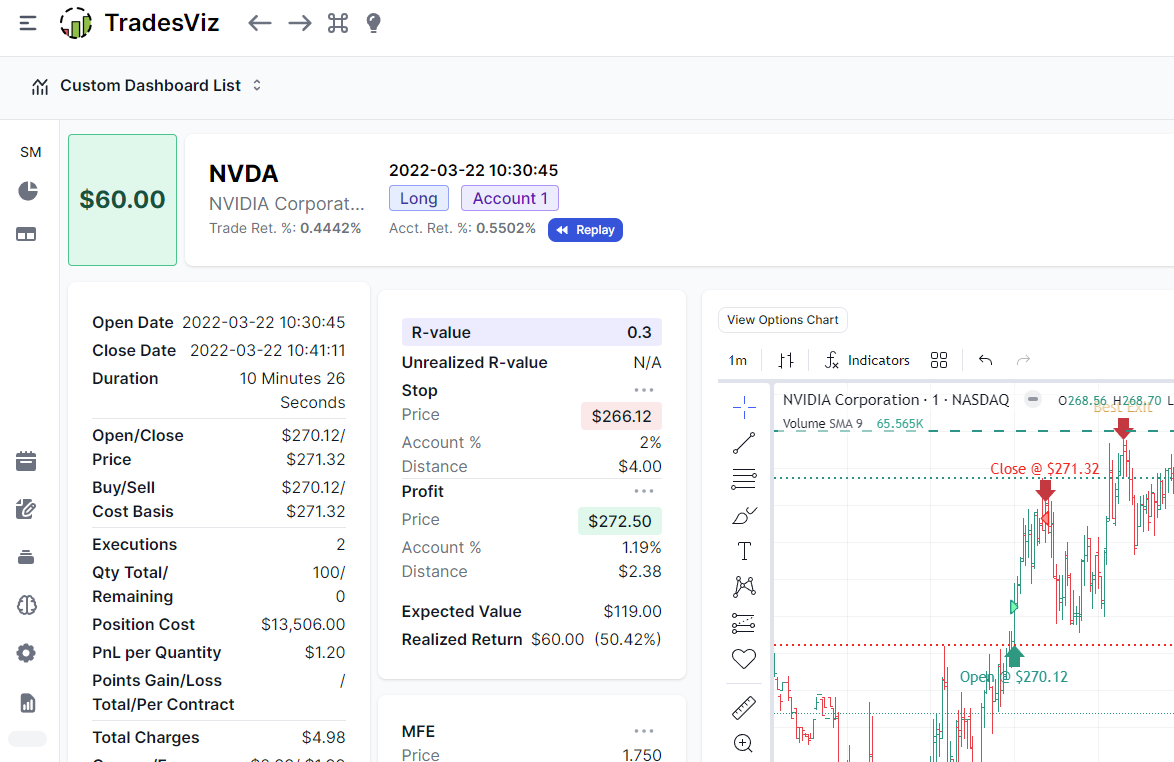
Task: Click the TradesViz logo
Action: point(139,23)
